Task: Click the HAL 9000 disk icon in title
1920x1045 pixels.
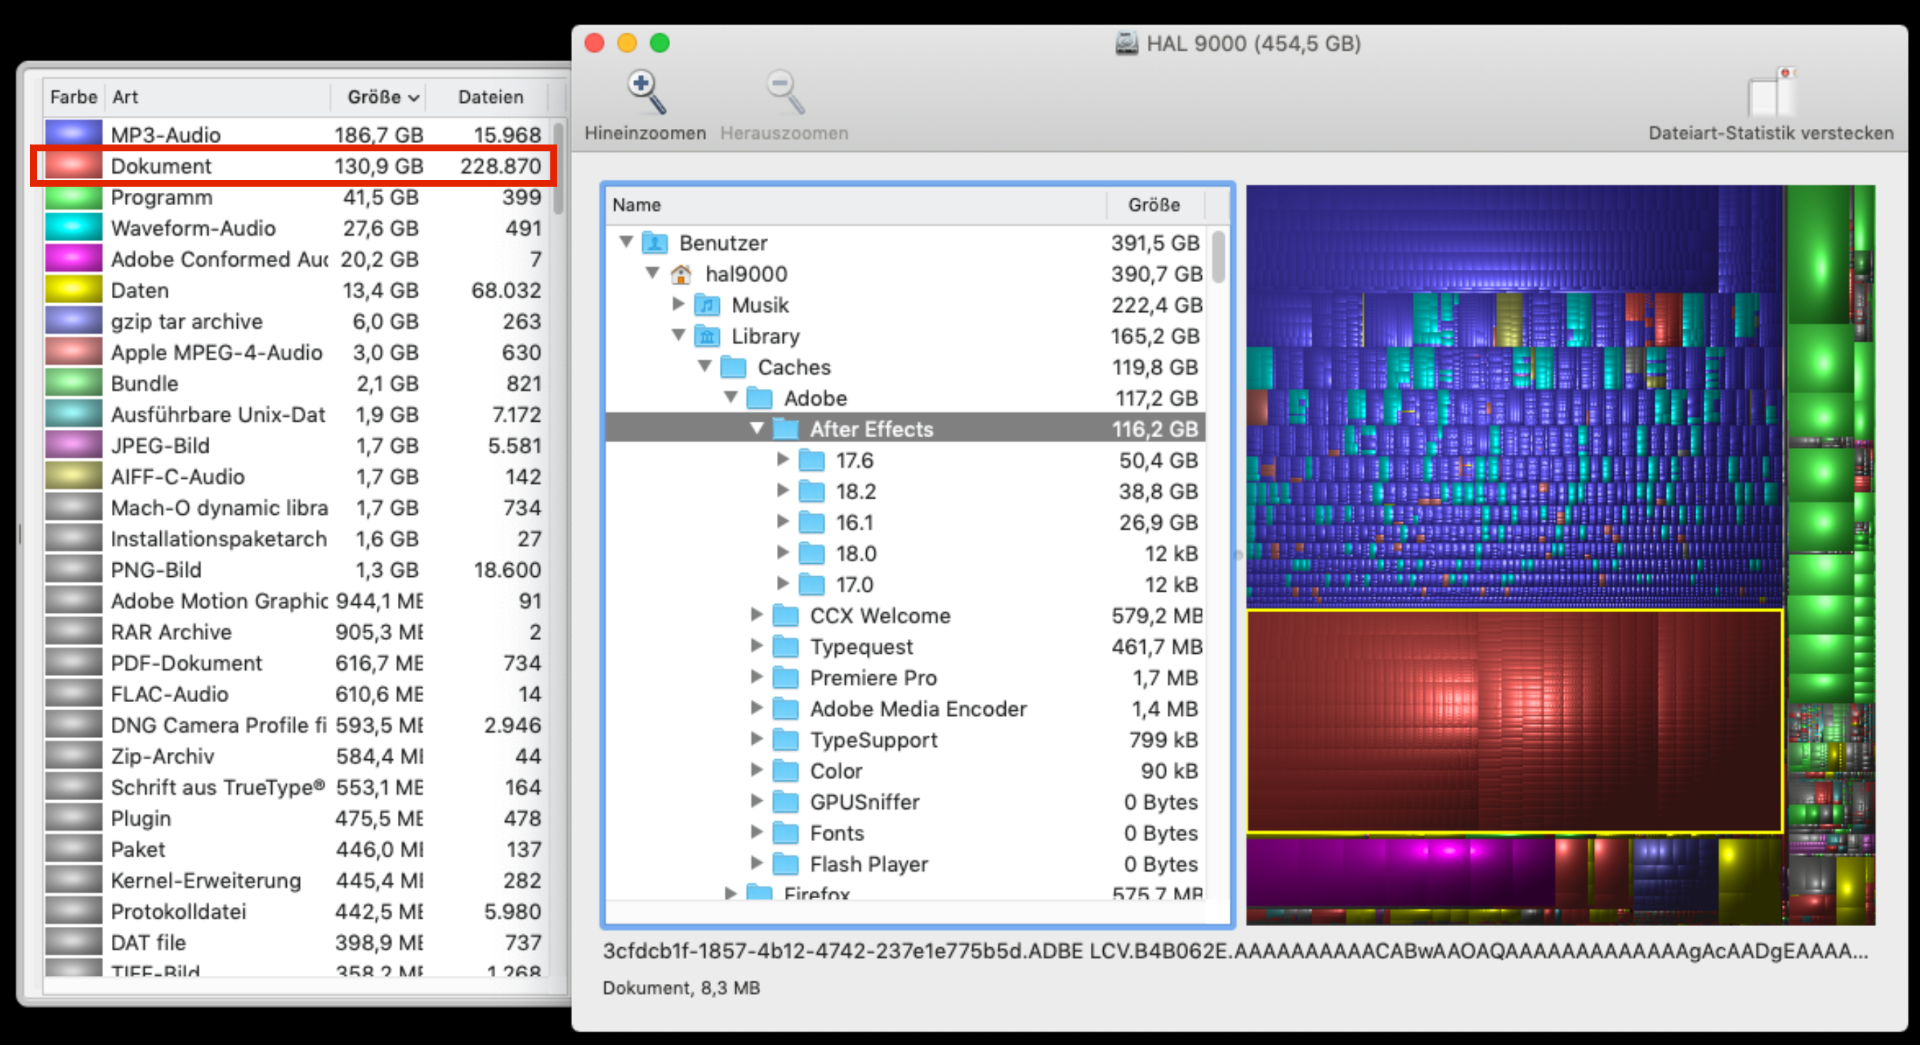Action: (x=1126, y=44)
